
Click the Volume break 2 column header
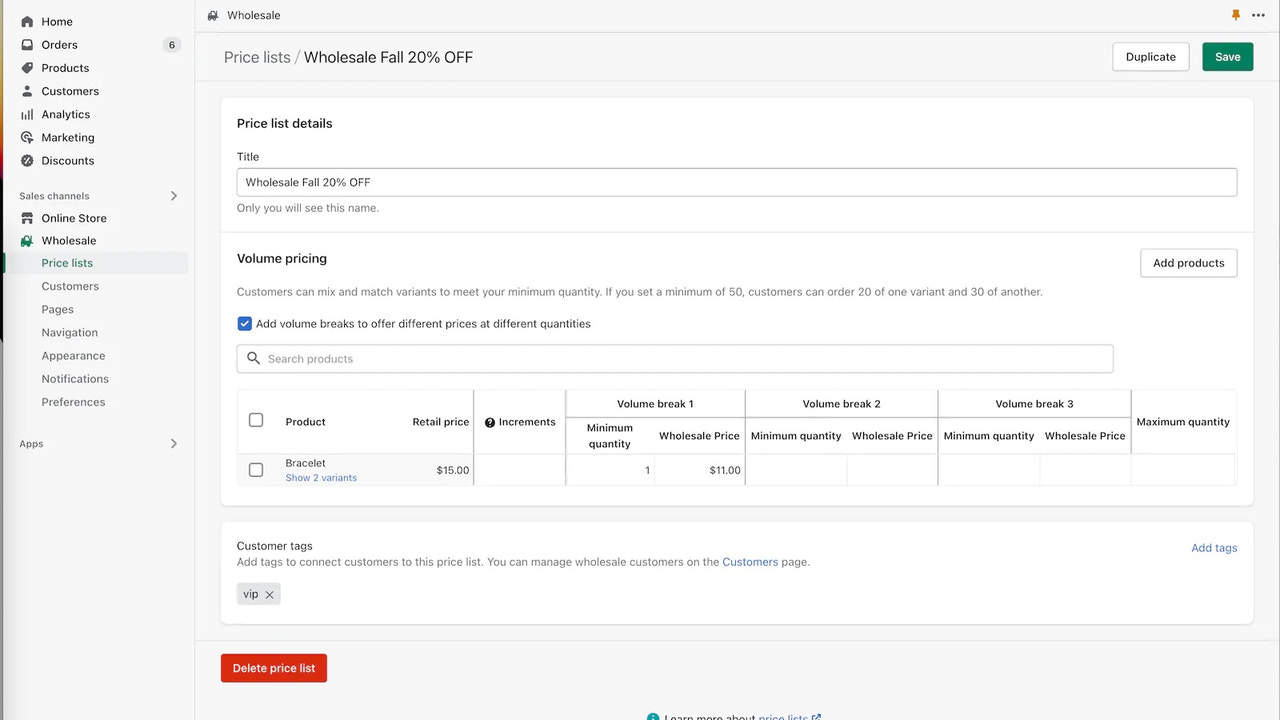pyautogui.click(x=841, y=404)
